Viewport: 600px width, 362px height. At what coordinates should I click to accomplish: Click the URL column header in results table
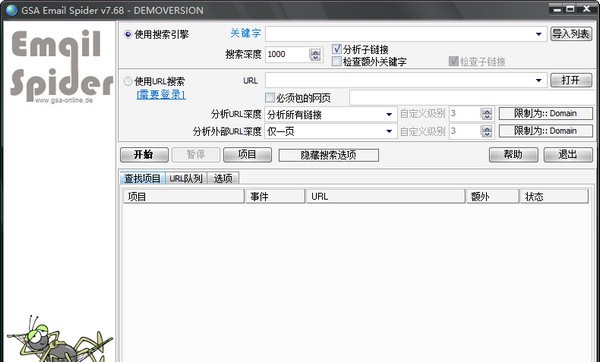tap(385, 196)
